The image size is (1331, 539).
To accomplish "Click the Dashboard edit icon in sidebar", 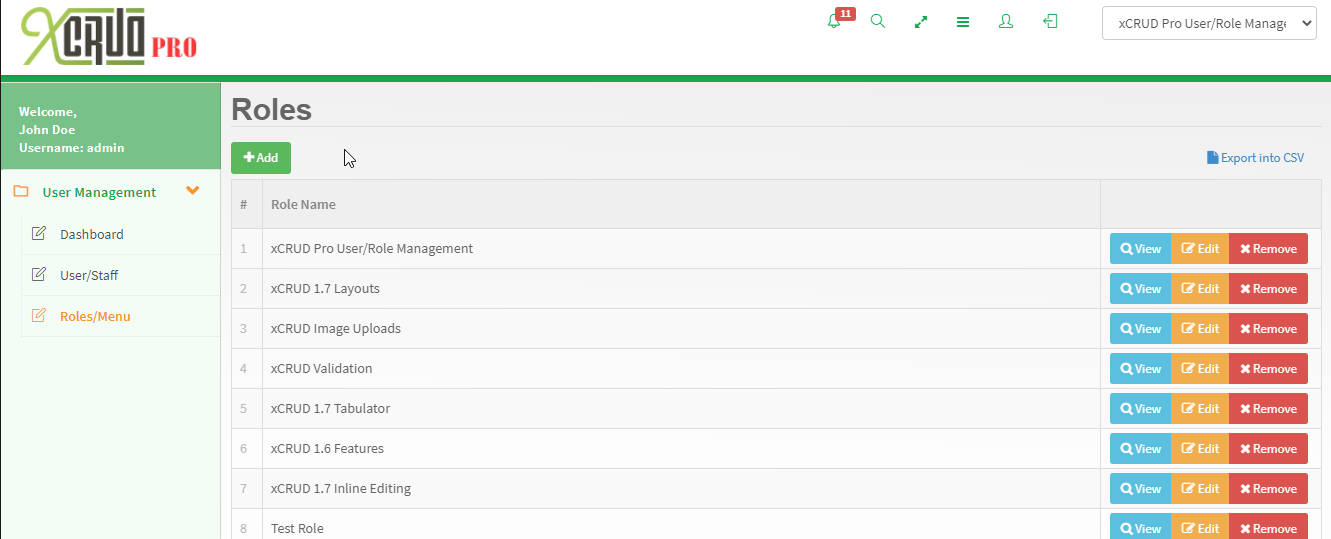I will [39, 234].
